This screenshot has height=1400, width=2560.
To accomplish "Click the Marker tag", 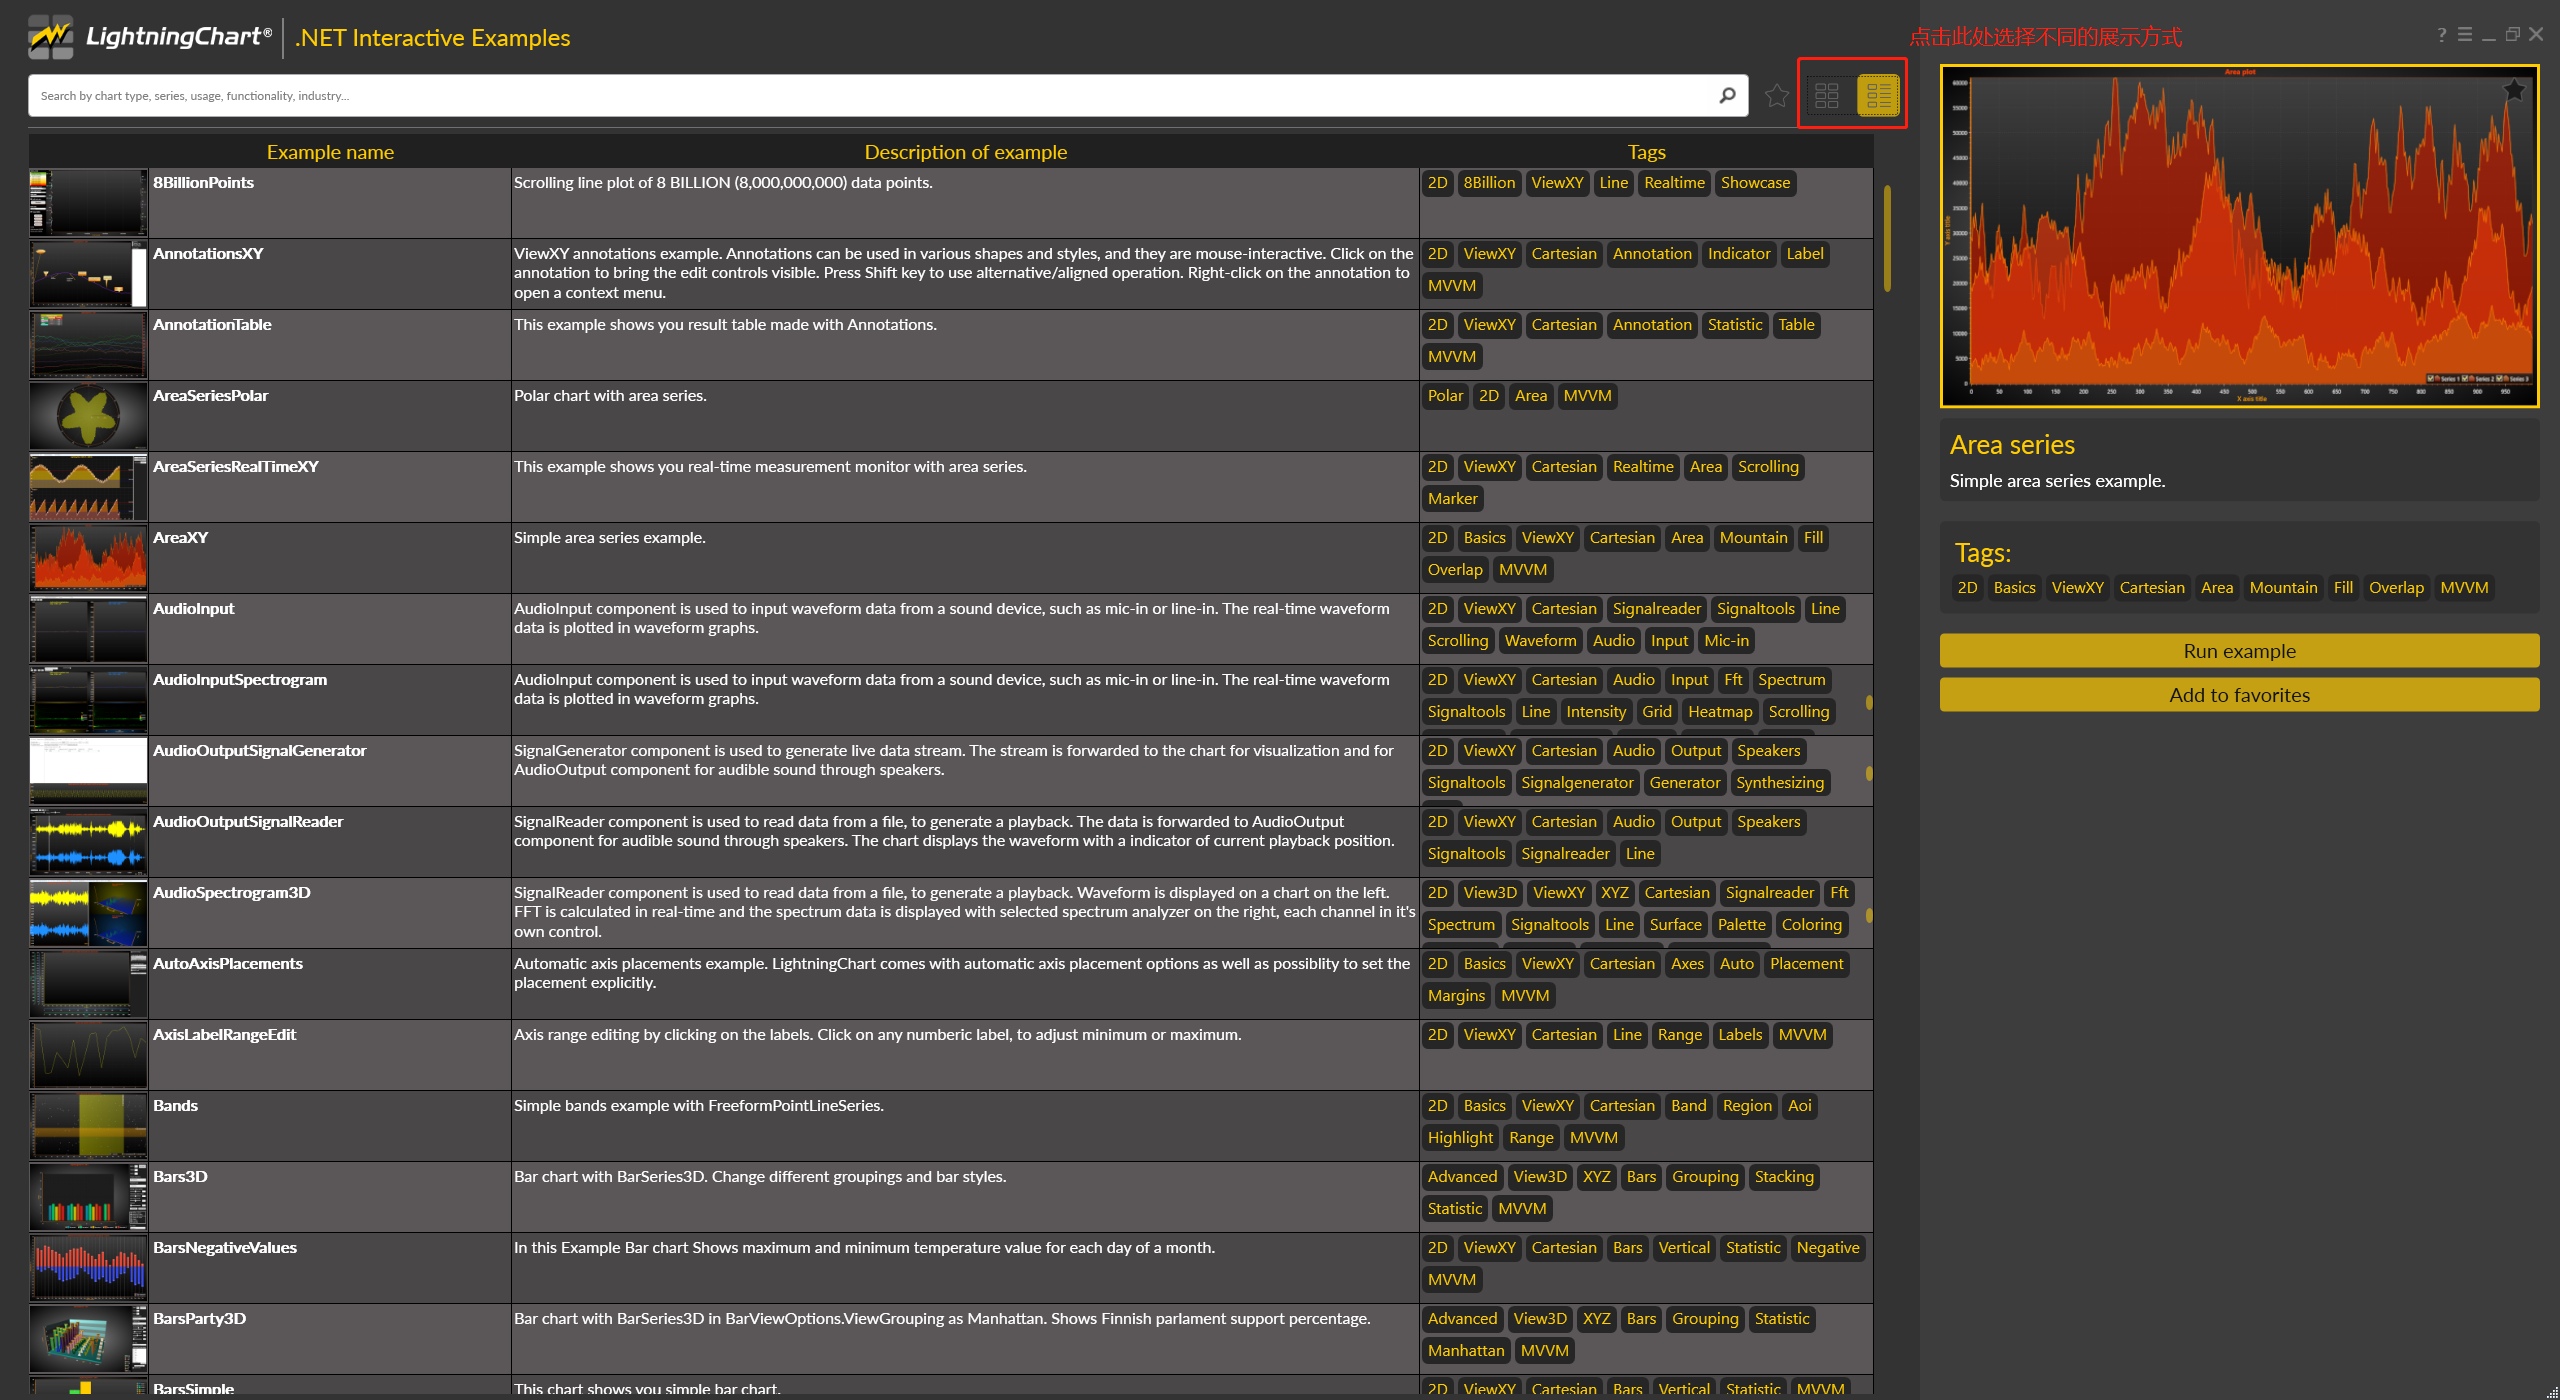I will (1452, 499).
